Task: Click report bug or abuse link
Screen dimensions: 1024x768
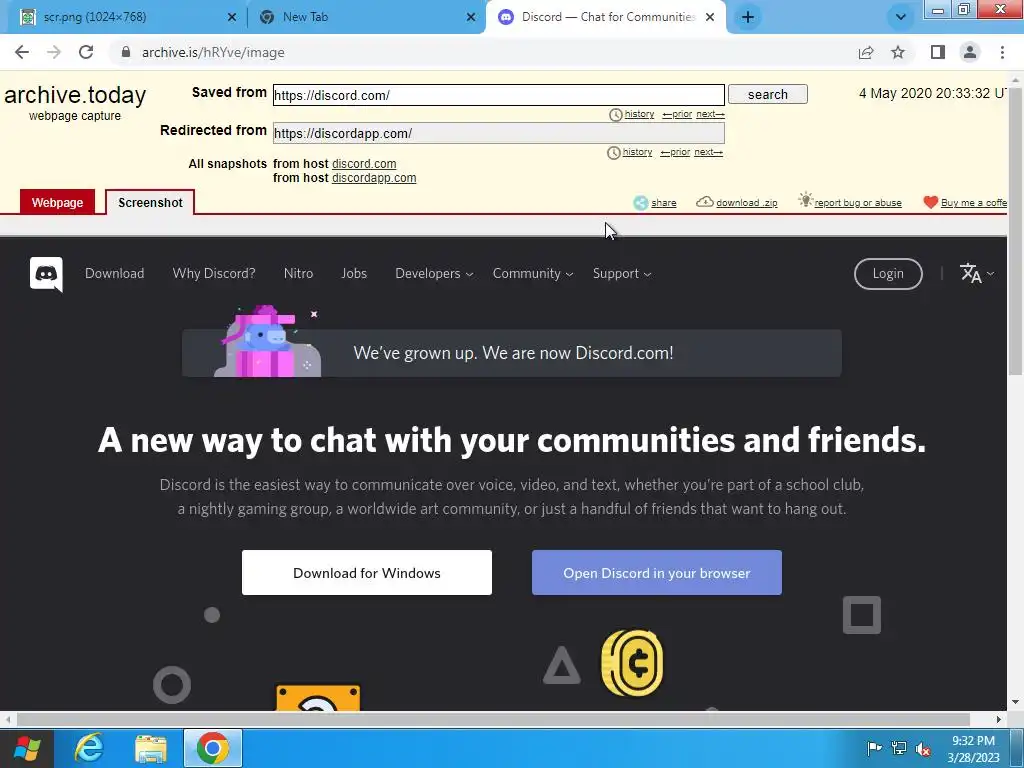Action: 857,203
